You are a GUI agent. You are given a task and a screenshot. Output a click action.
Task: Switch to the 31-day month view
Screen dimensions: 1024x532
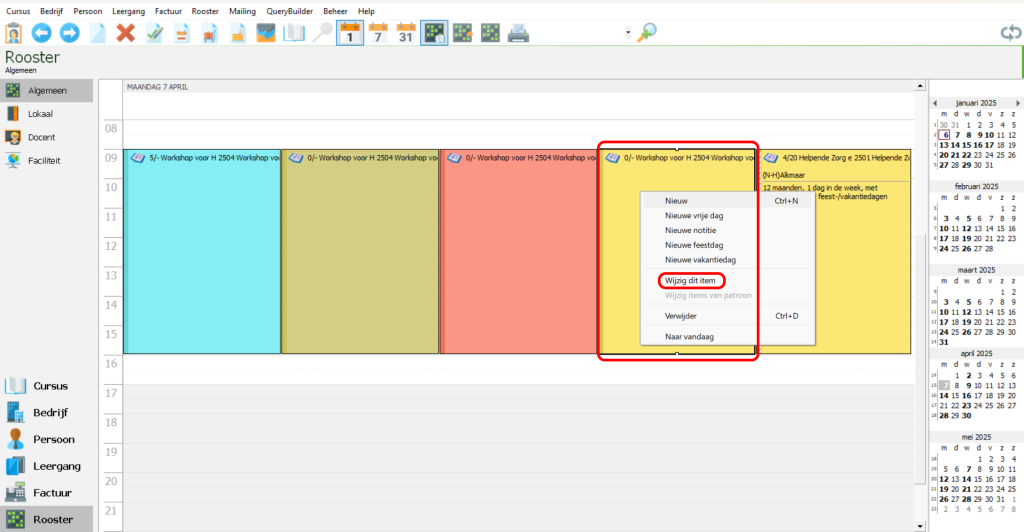tap(406, 33)
